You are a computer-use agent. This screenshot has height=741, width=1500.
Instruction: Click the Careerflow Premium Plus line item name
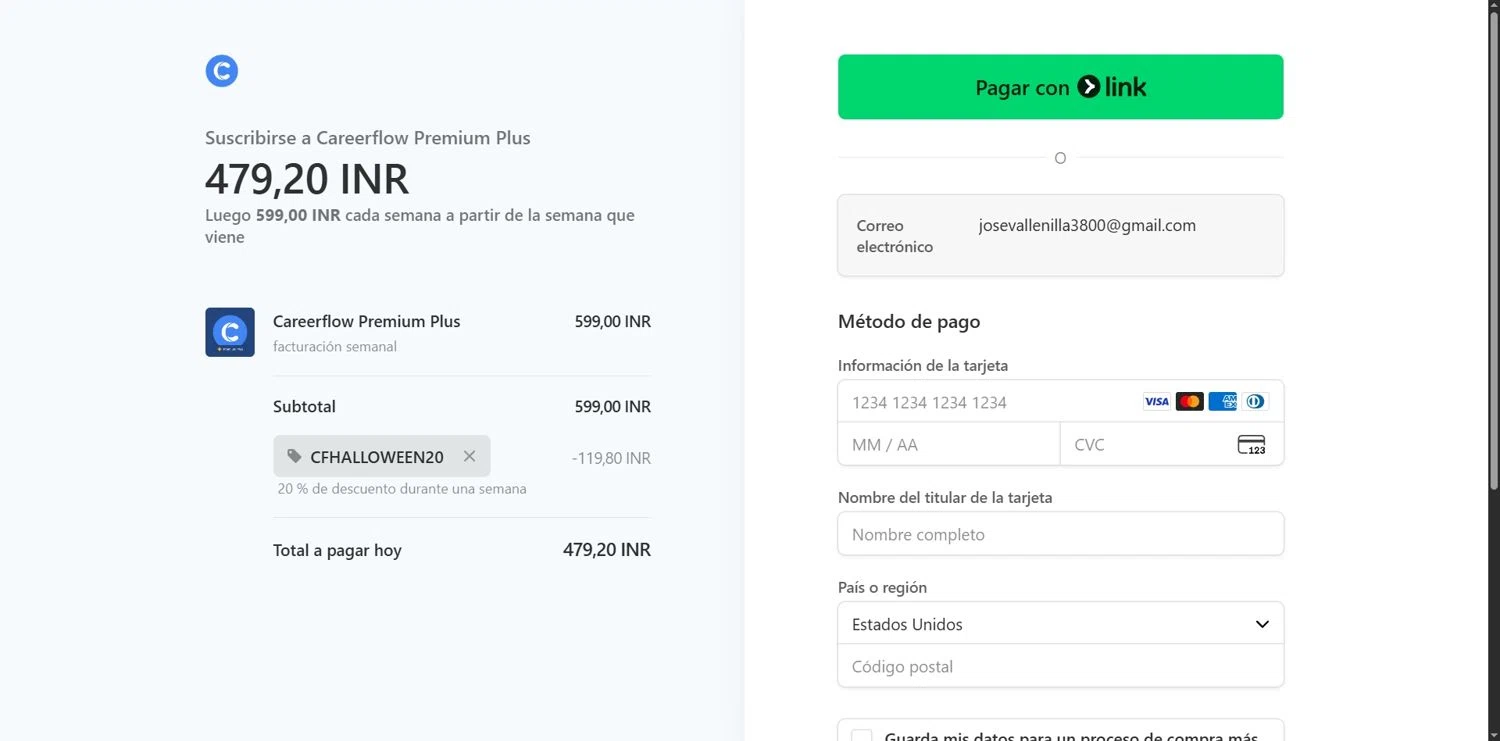tap(367, 322)
